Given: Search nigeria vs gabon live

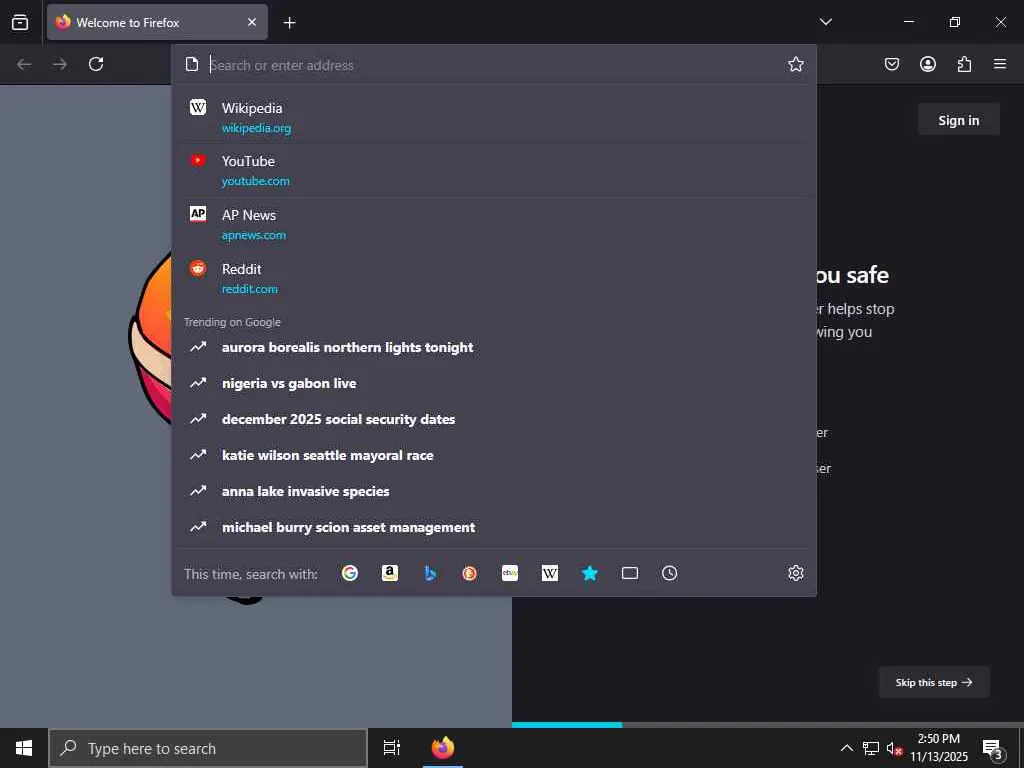Looking at the screenshot, I should [494, 383].
